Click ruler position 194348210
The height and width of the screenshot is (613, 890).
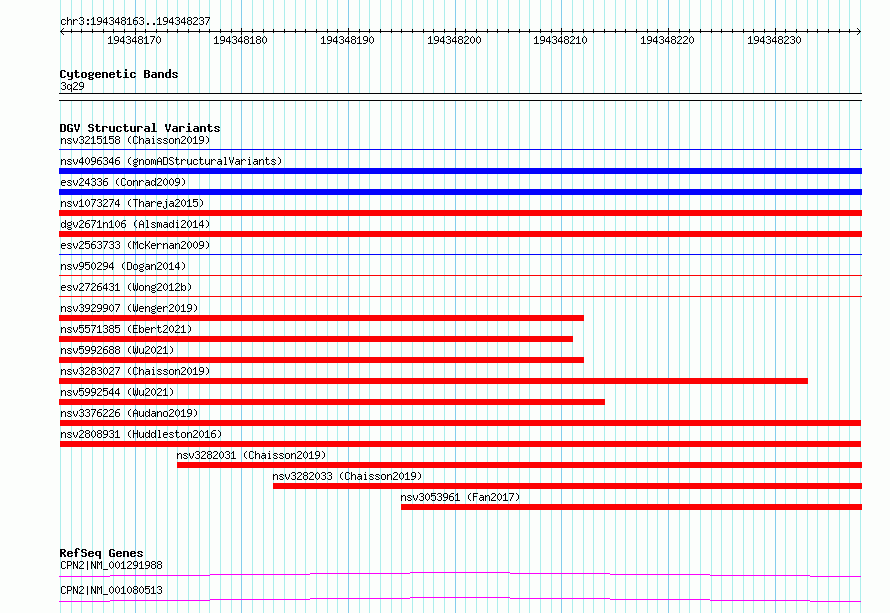click(561, 40)
